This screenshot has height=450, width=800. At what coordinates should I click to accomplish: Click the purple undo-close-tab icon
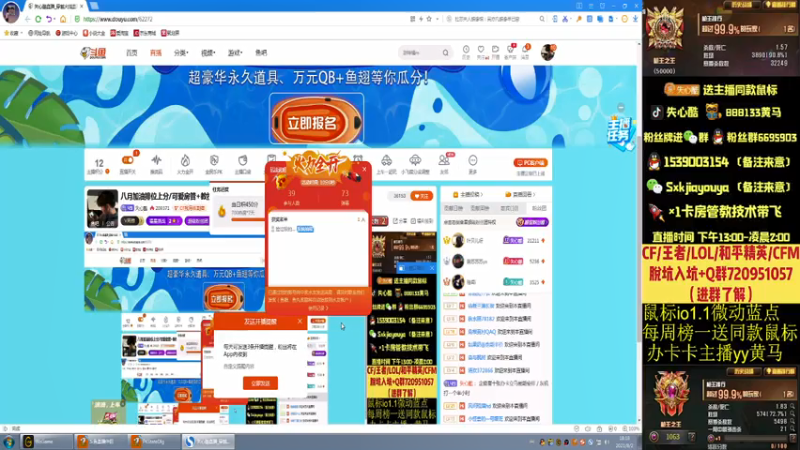click(49, 19)
